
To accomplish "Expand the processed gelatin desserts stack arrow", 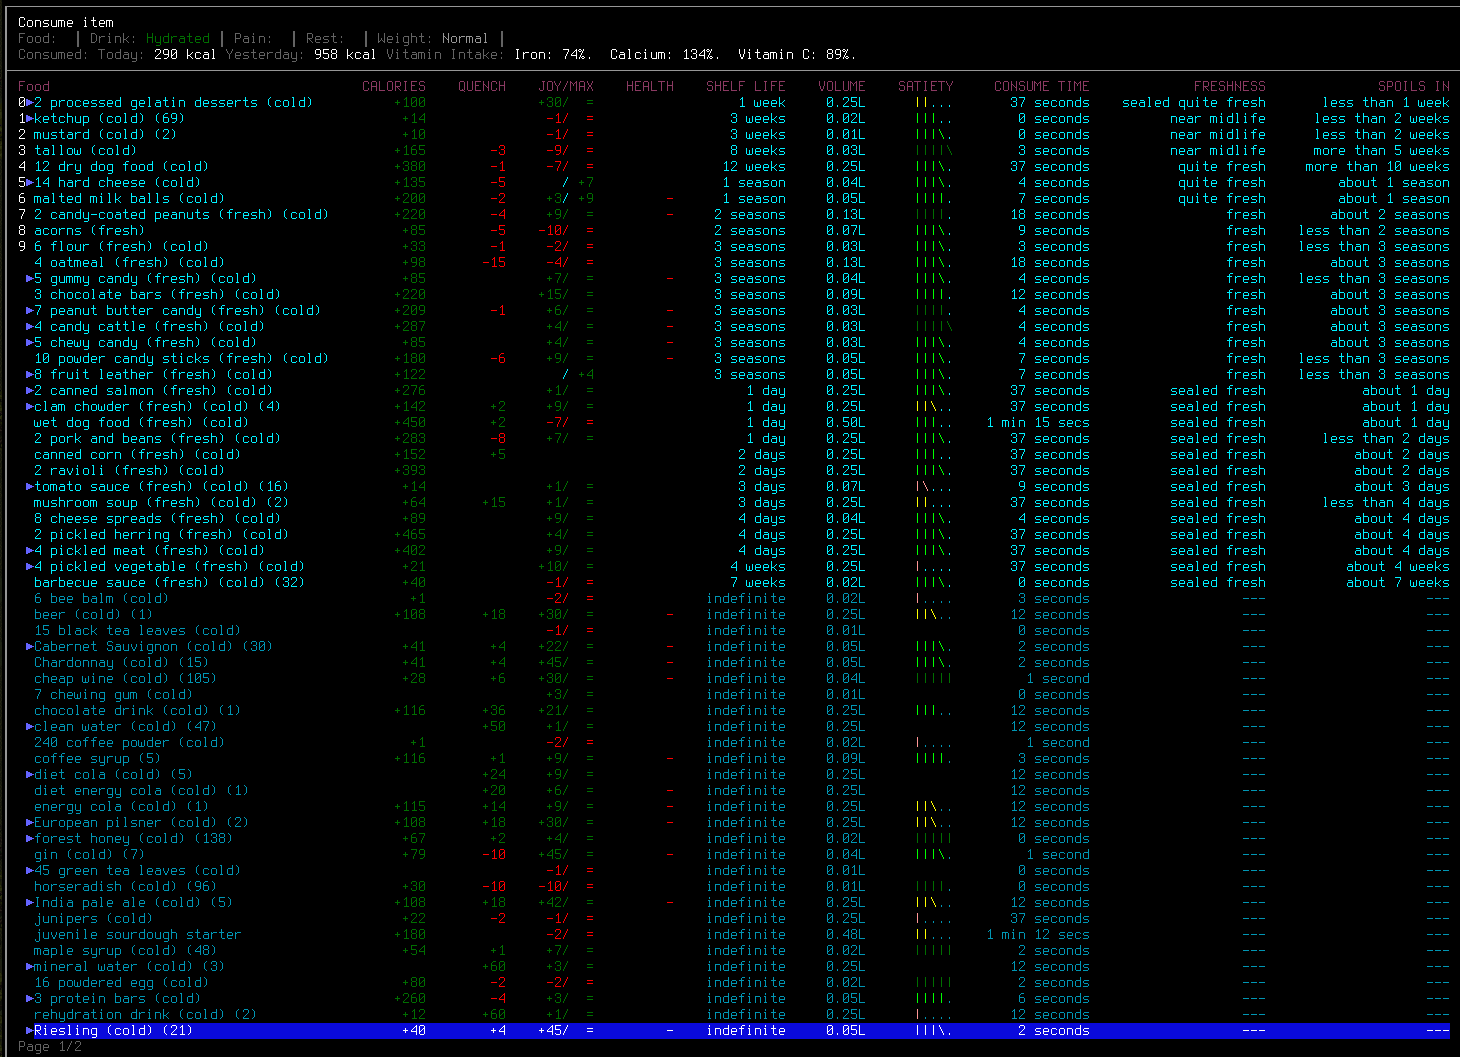I will (30, 103).
